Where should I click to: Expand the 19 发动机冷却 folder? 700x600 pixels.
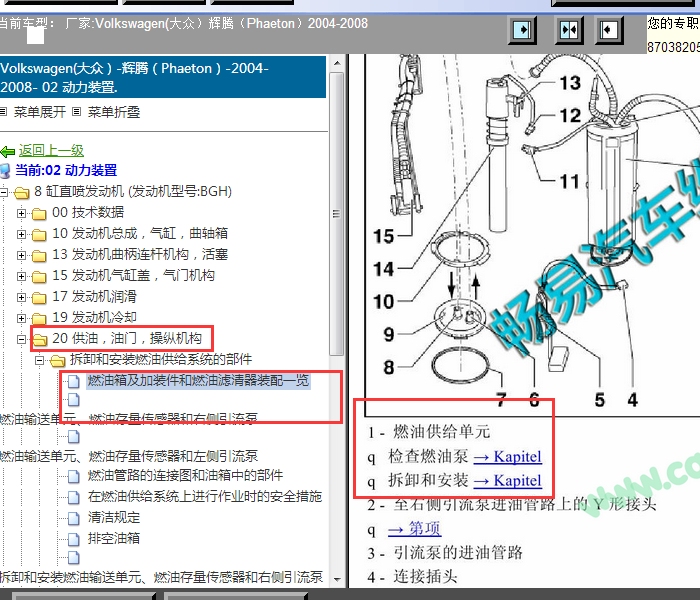click(x=21, y=318)
